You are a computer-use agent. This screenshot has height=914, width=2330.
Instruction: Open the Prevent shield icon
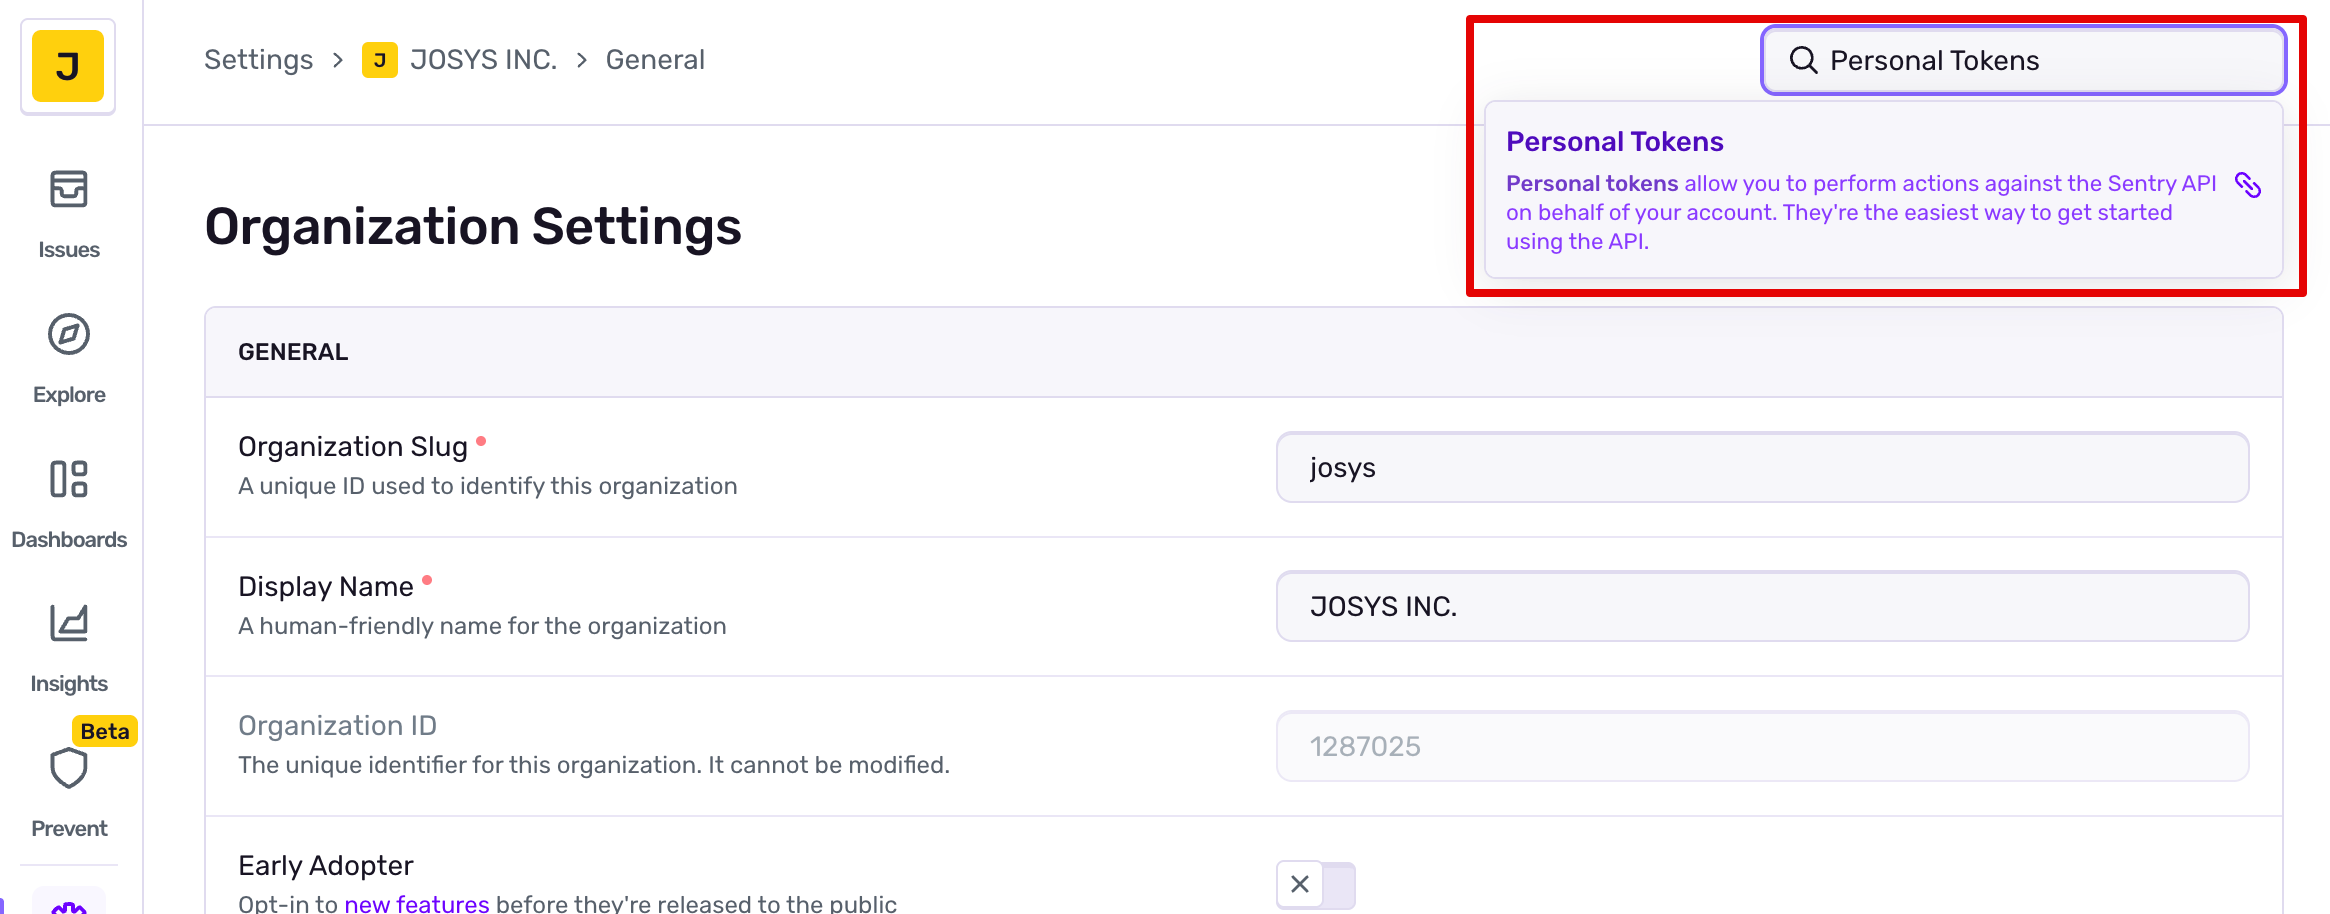pyautogui.click(x=69, y=769)
